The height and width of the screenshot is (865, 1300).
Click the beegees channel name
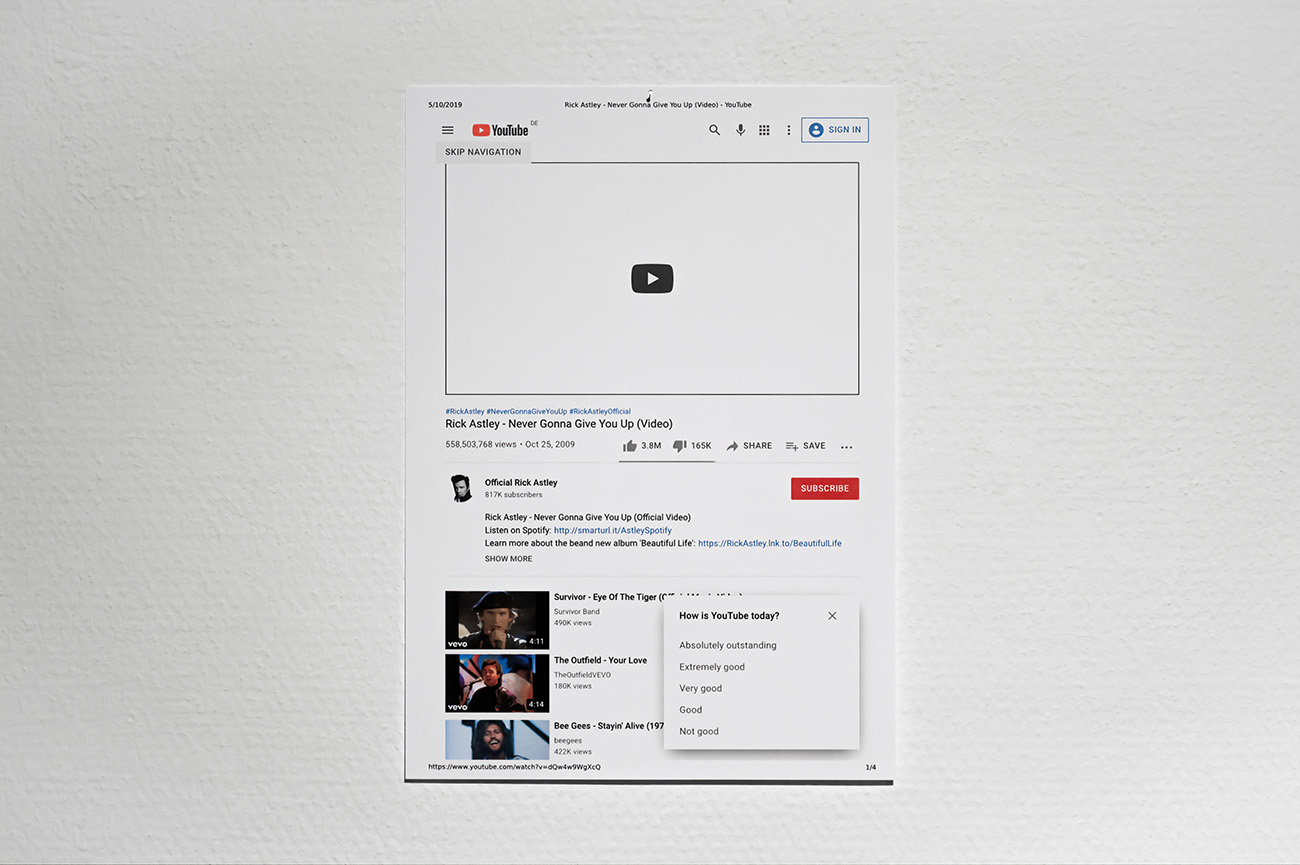tap(568, 741)
